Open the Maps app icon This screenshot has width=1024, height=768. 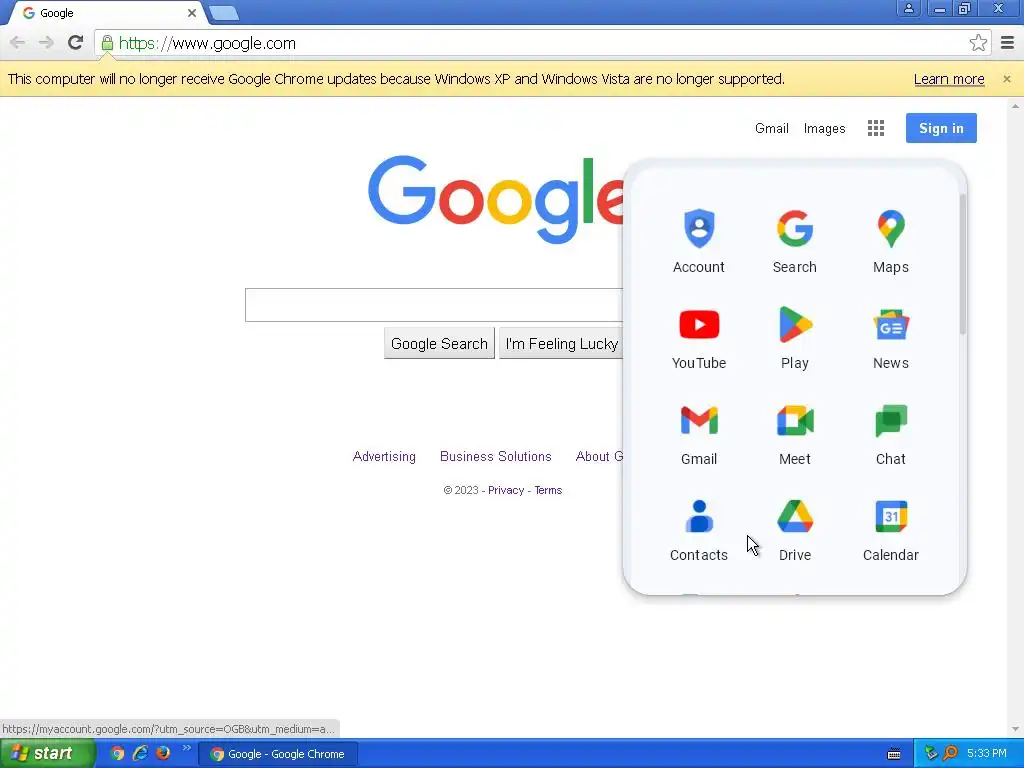pos(891,240)
